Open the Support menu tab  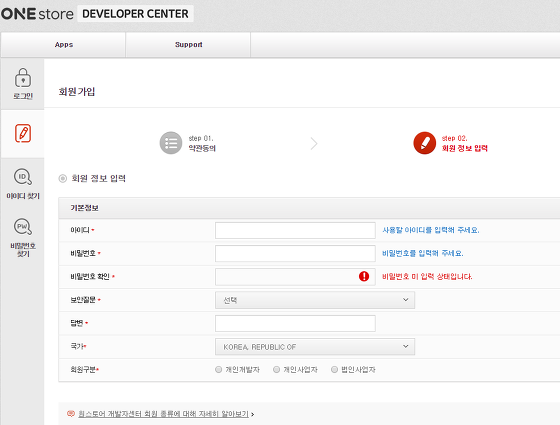[x=188, y=45]
